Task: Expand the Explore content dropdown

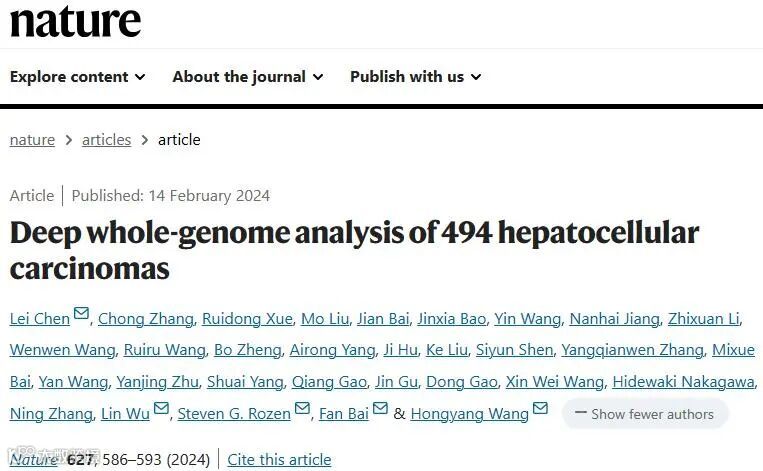Action: [77, 76]
